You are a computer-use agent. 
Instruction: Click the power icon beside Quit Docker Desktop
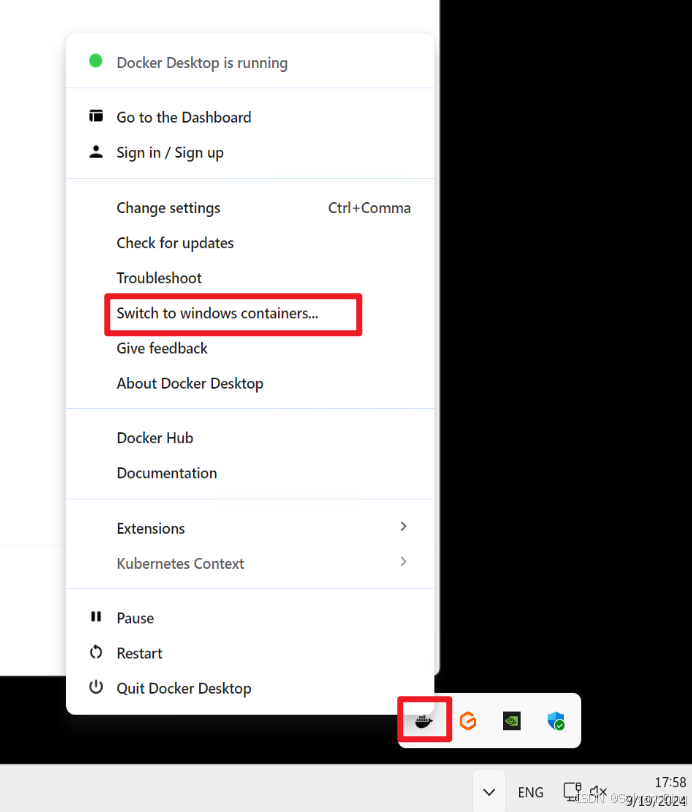coord(96,687)
